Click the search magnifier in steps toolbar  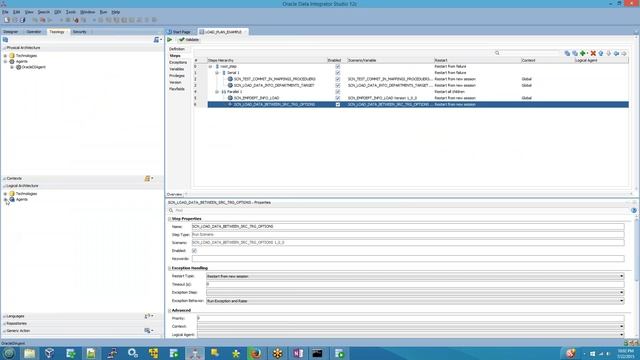497,53
